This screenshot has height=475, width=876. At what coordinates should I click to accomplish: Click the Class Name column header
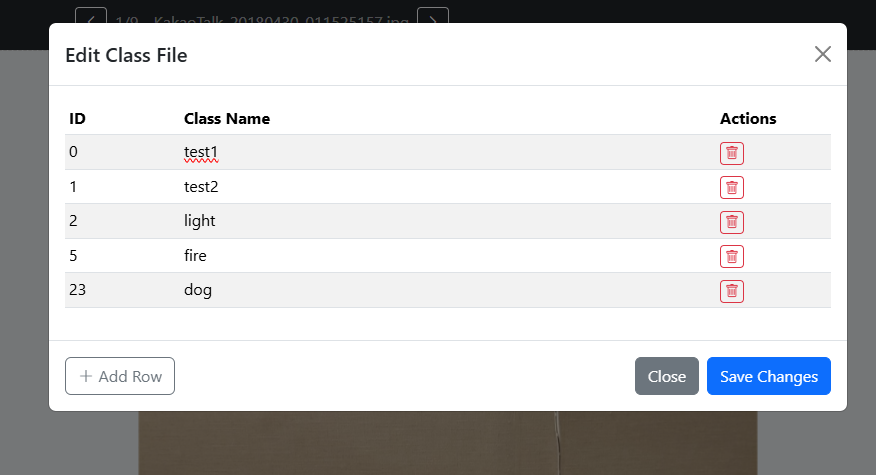pyautogui.click(x=227, y=118)
